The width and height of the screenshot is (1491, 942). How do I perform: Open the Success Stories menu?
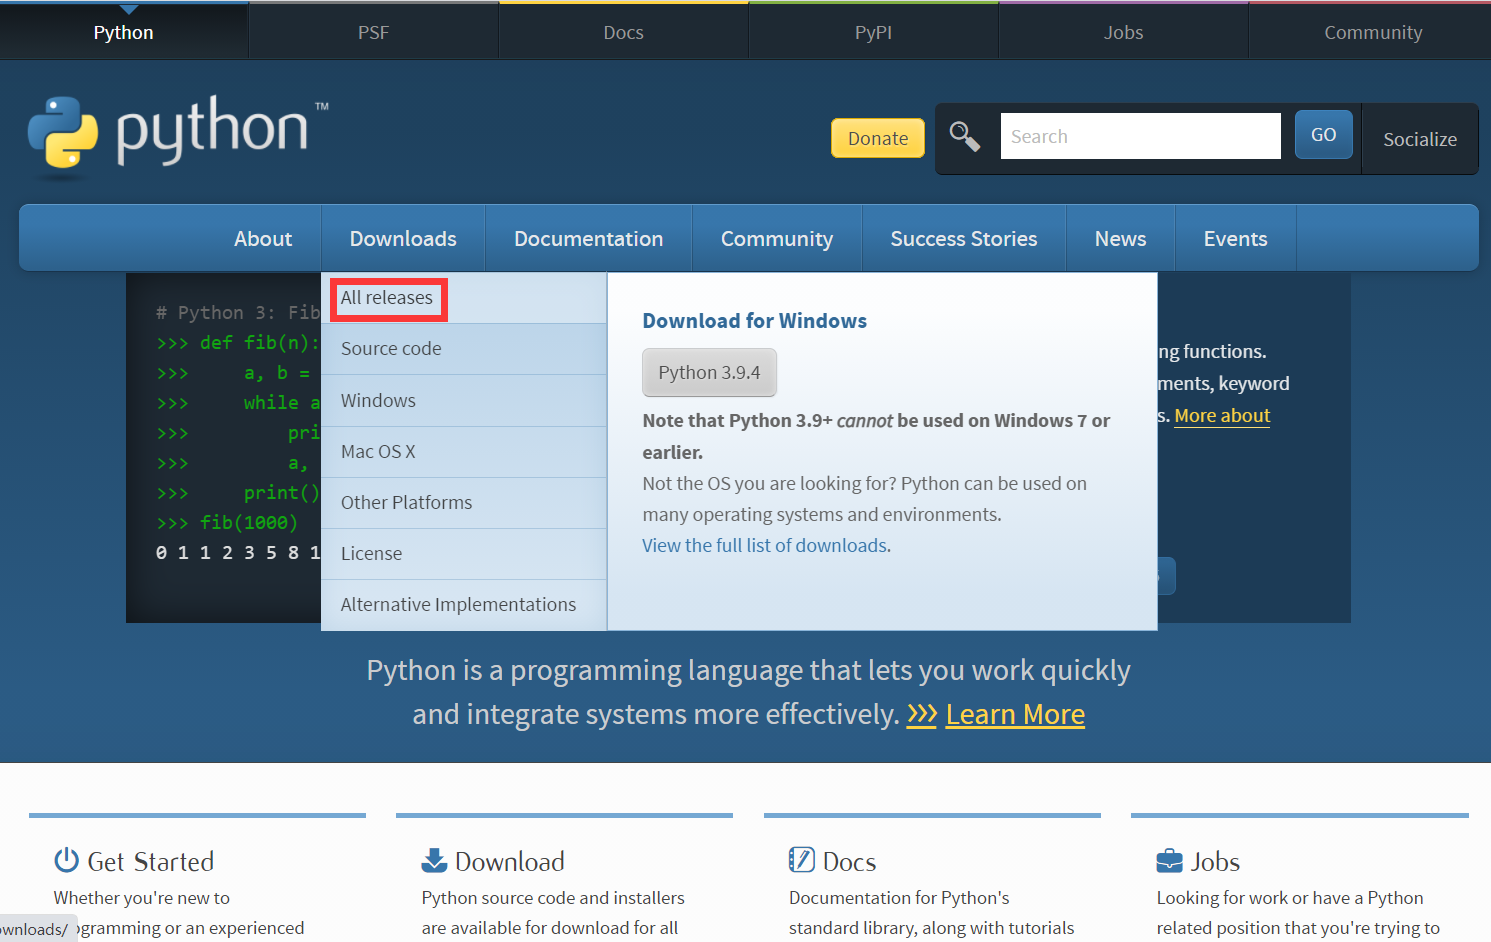click(964, 239)
